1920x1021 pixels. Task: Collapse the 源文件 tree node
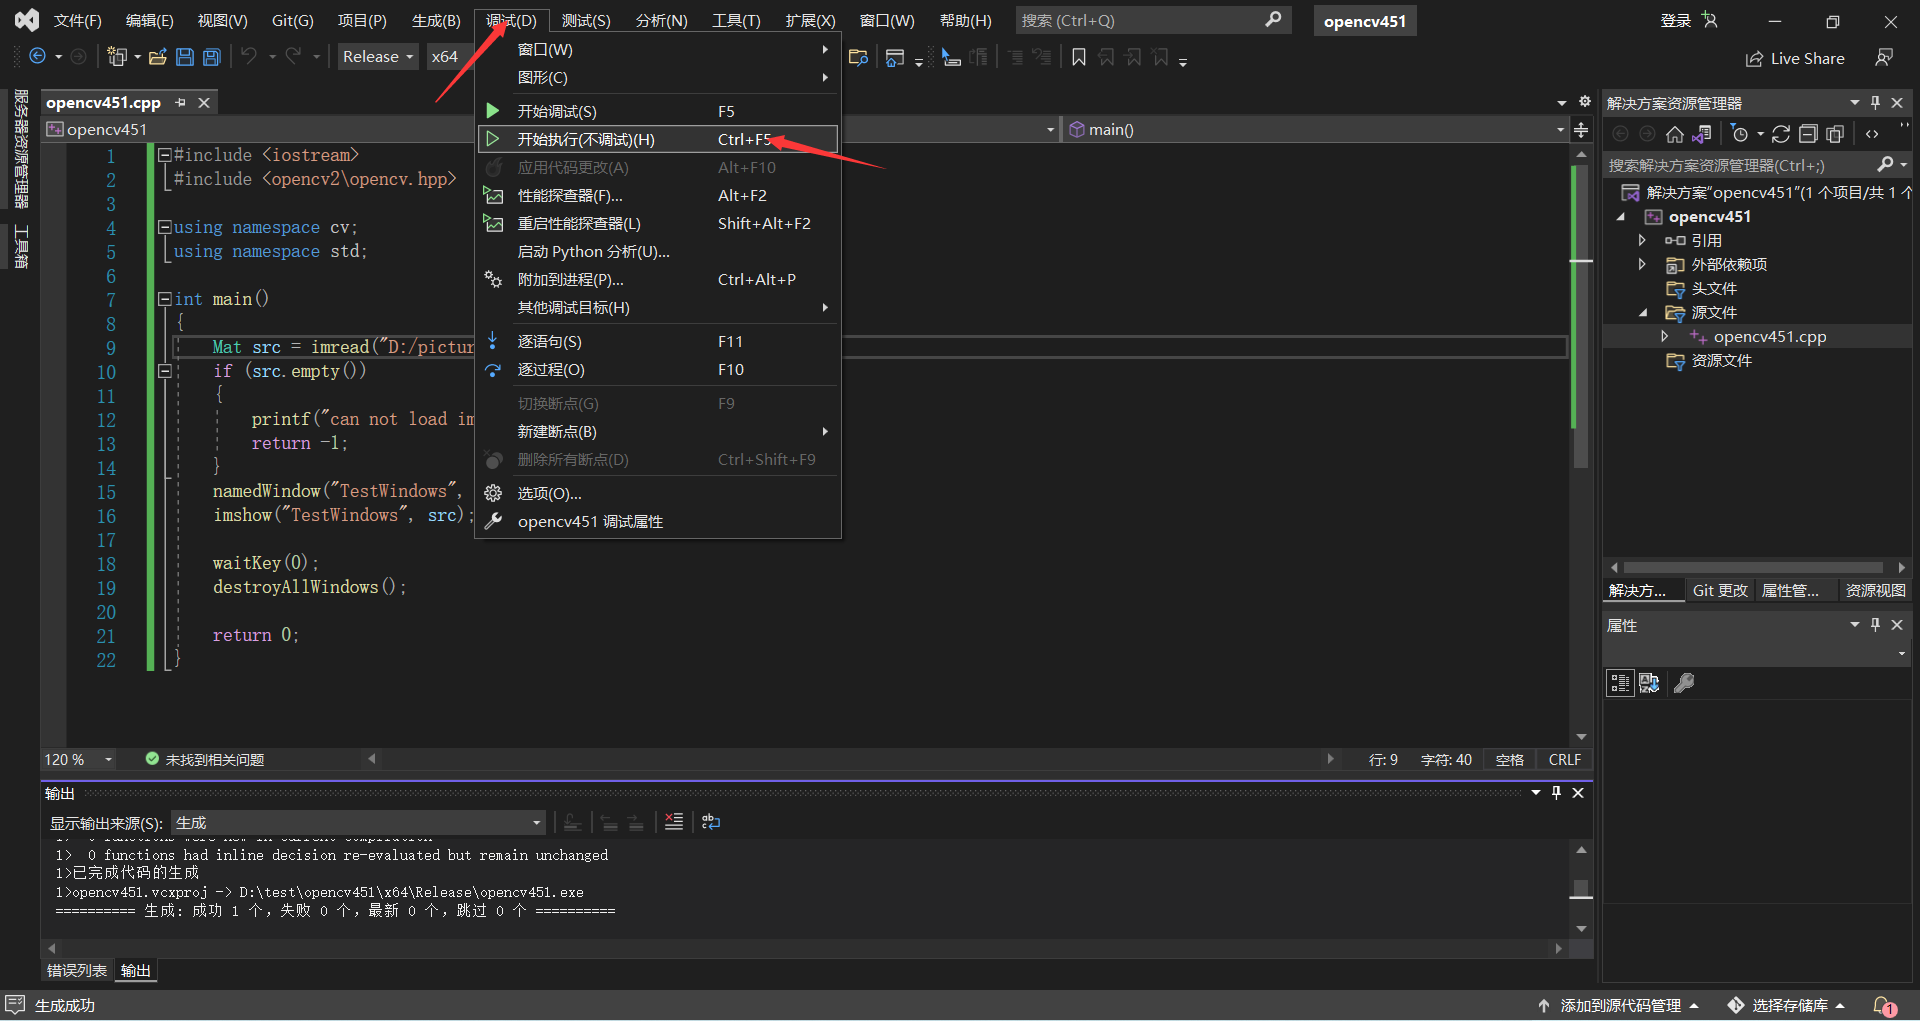(x=1643, y=313)
